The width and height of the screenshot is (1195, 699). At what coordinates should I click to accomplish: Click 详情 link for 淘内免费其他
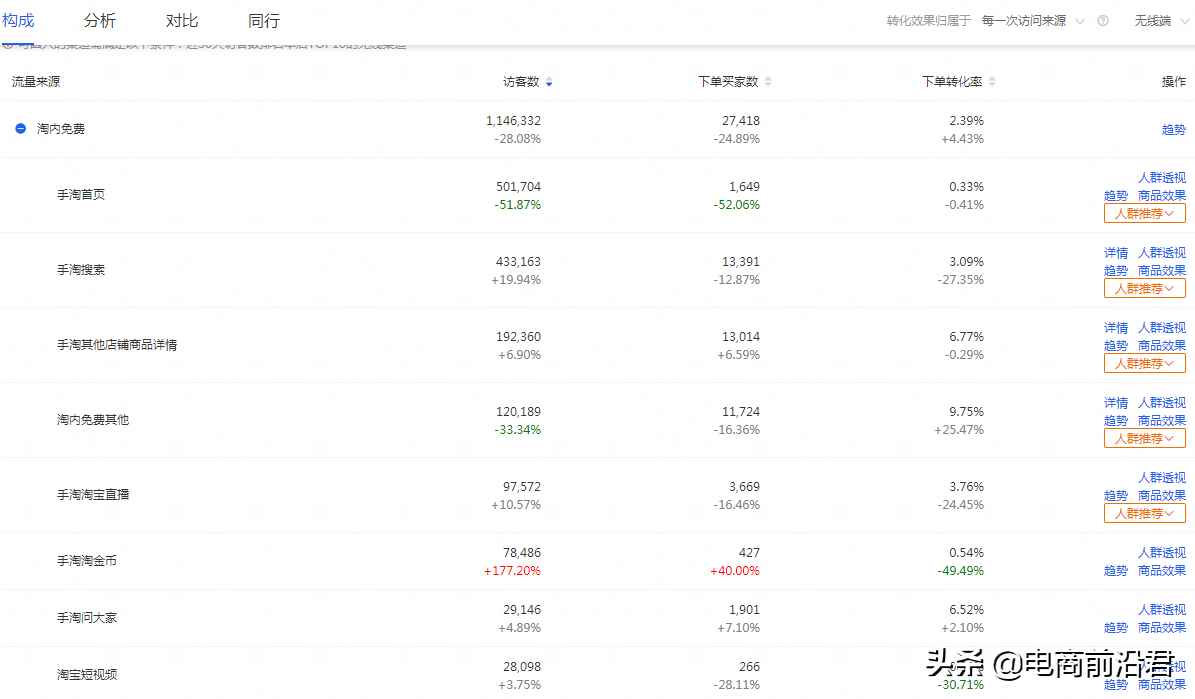pyautogui.click(x=1116, y=403)
